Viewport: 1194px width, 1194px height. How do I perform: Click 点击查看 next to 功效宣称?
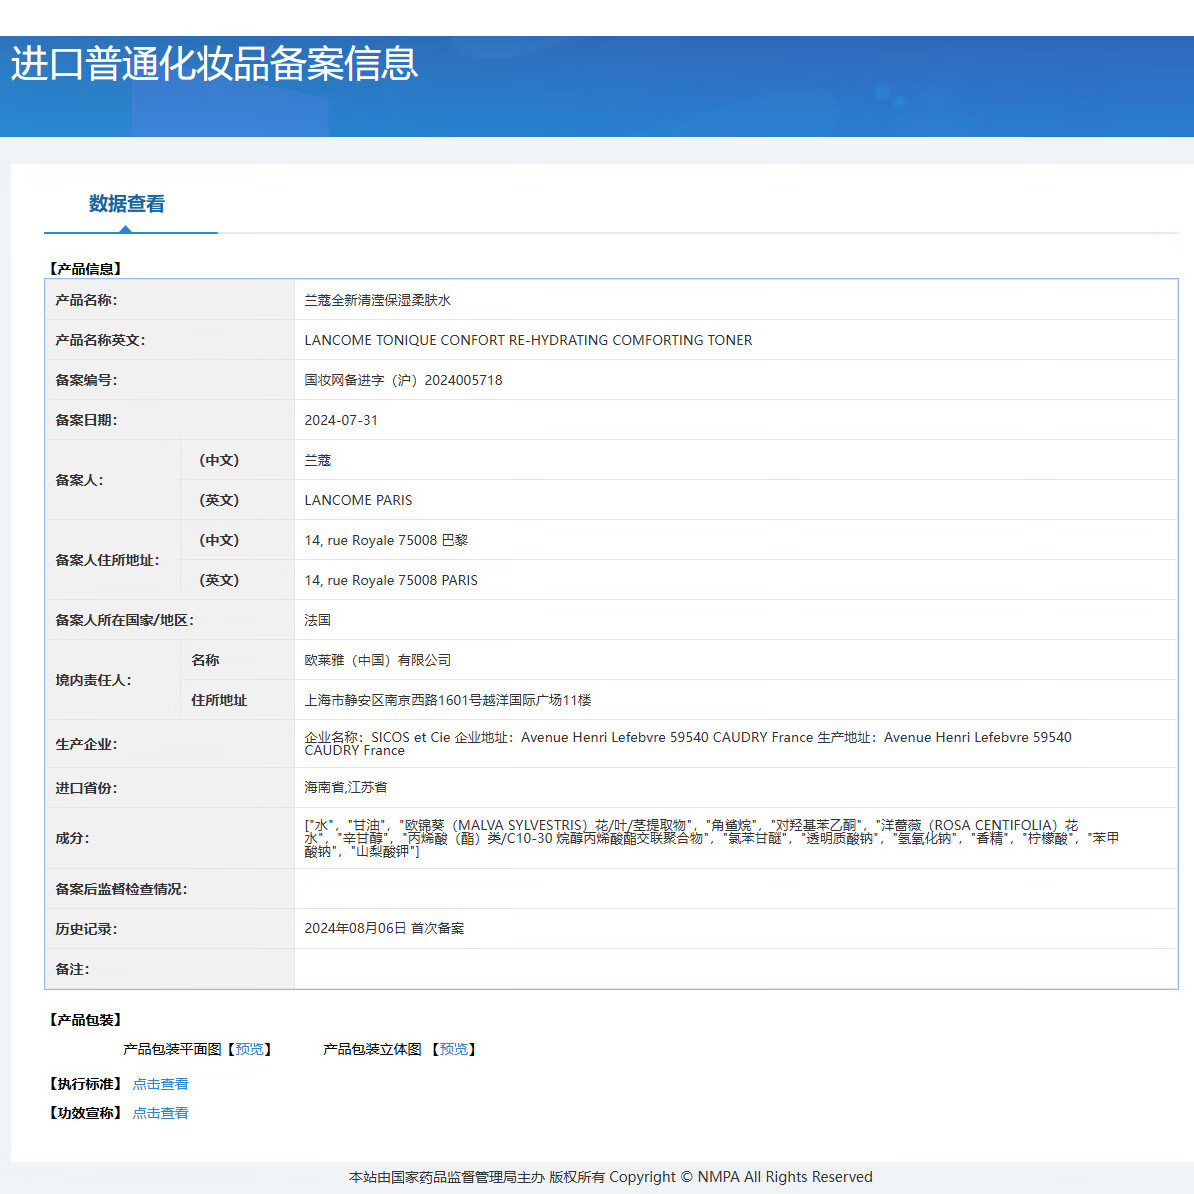160,1113
